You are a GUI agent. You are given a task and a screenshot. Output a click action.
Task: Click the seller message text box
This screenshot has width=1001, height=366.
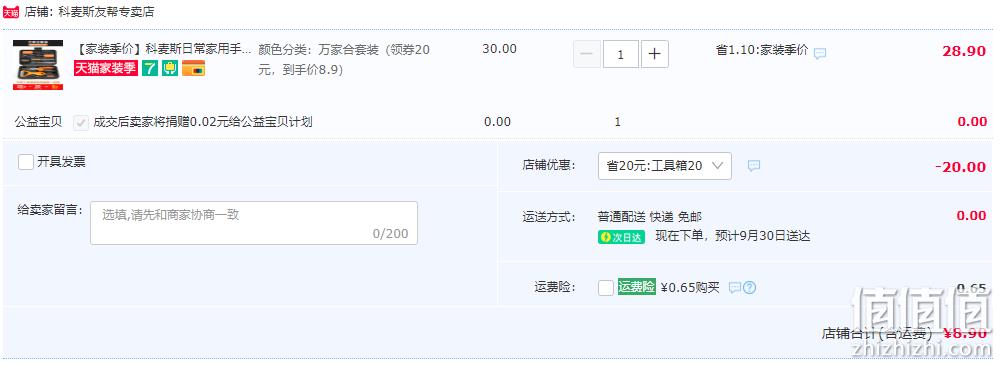pyautogui.click(x=254, y=223)
